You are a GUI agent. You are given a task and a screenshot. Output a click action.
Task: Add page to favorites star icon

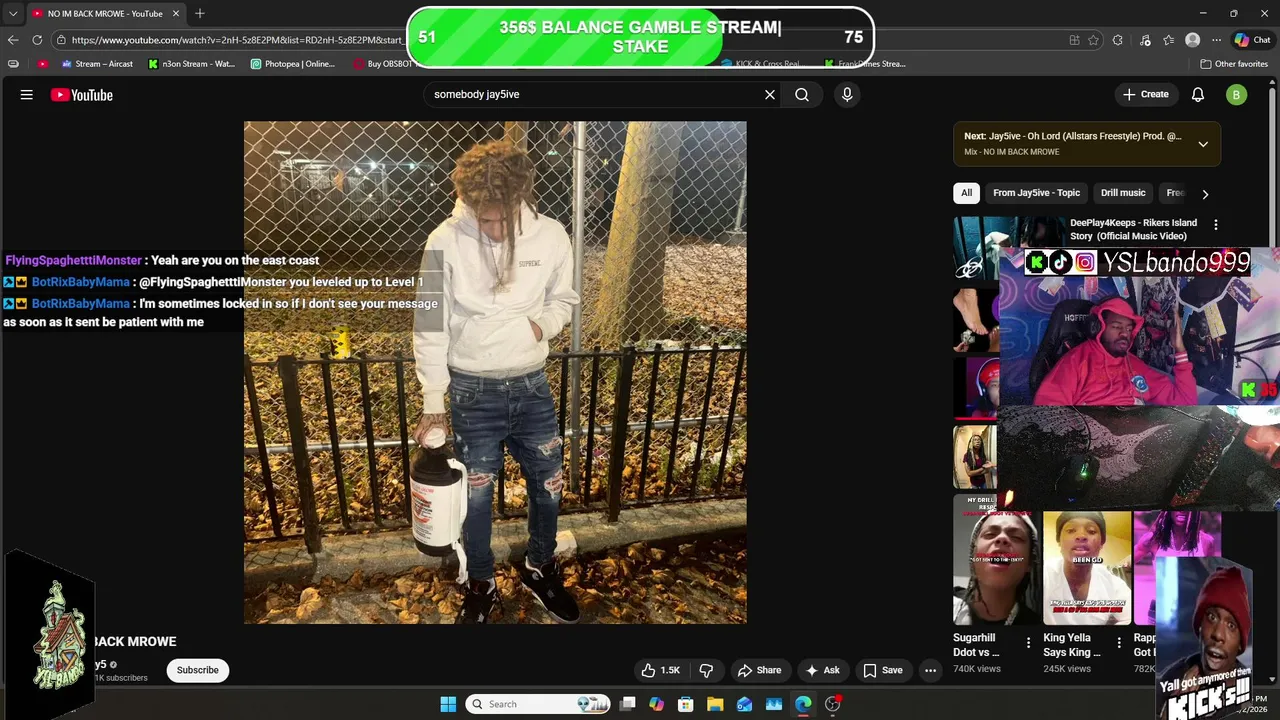coord(1093,40)
